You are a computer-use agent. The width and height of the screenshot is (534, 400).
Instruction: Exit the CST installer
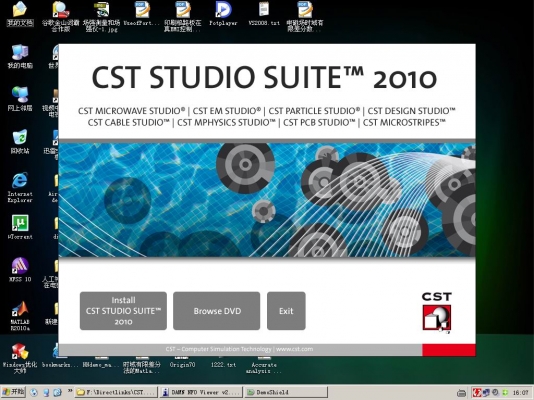click(x=286, y=311)
